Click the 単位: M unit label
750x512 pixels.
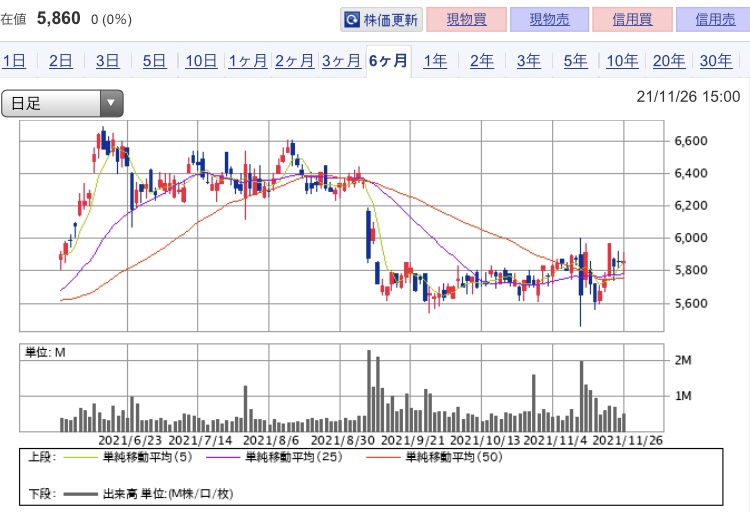point(45,353)
